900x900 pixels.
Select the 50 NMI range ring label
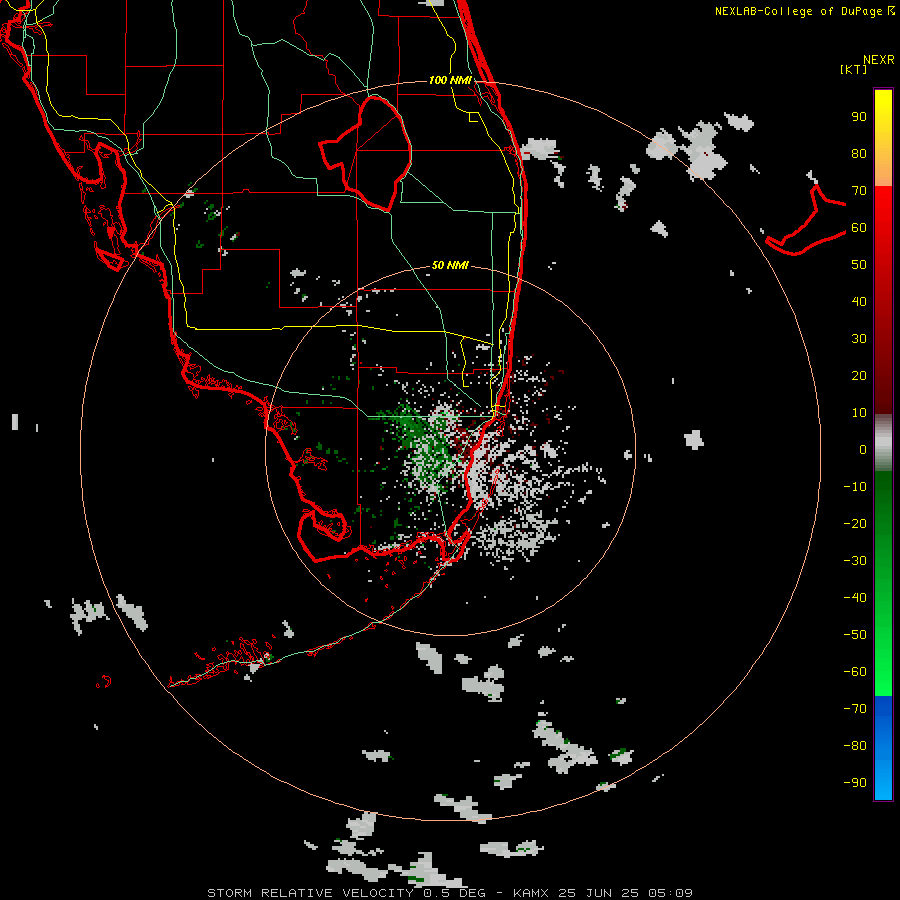coord(450,265)
